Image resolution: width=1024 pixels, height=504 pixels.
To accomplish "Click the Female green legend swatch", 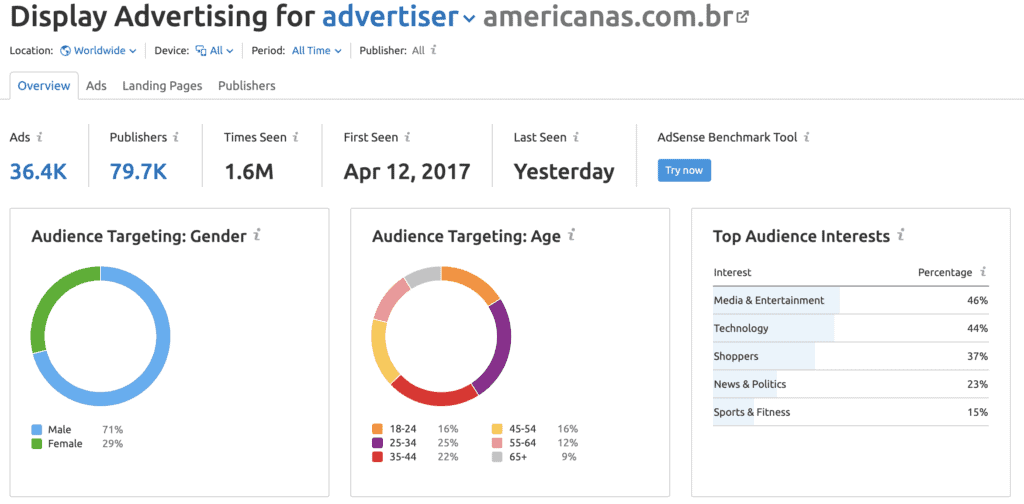I will click(x=37, y=444).
